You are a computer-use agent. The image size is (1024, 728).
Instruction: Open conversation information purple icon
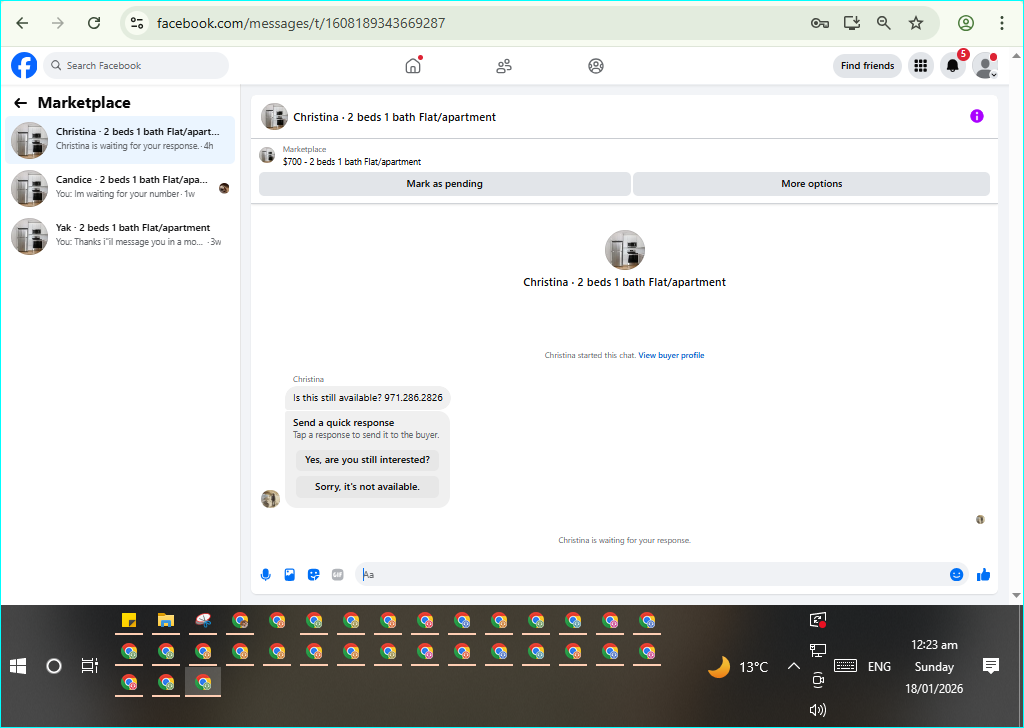977,116
